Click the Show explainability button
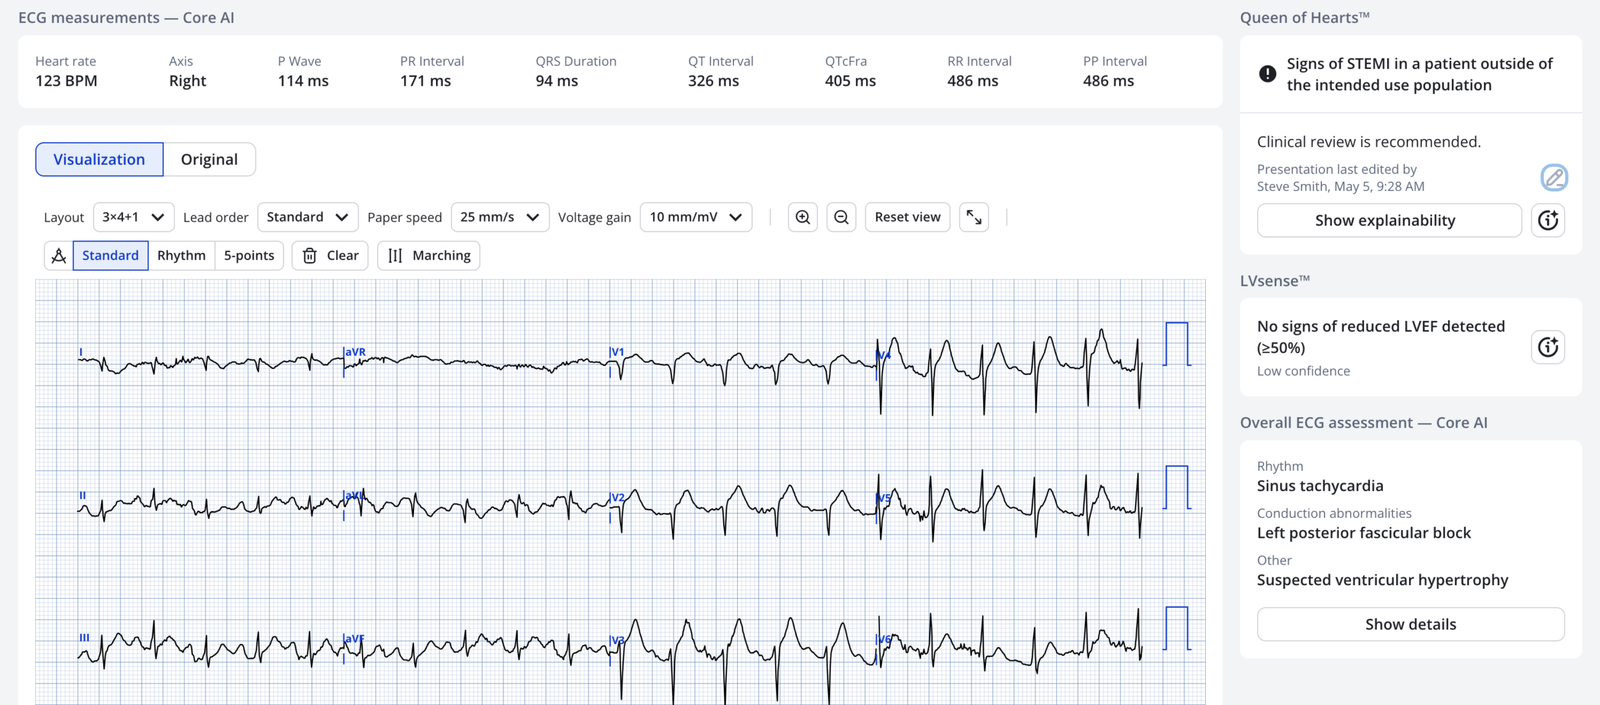 pos(1389,220)
